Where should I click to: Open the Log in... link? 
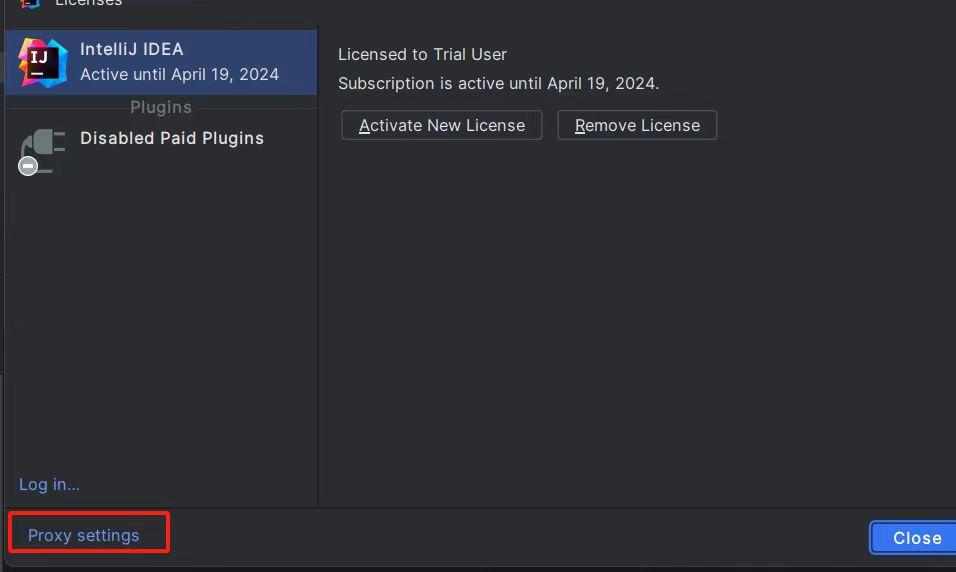pyautogui.click(x=49, y=484)
